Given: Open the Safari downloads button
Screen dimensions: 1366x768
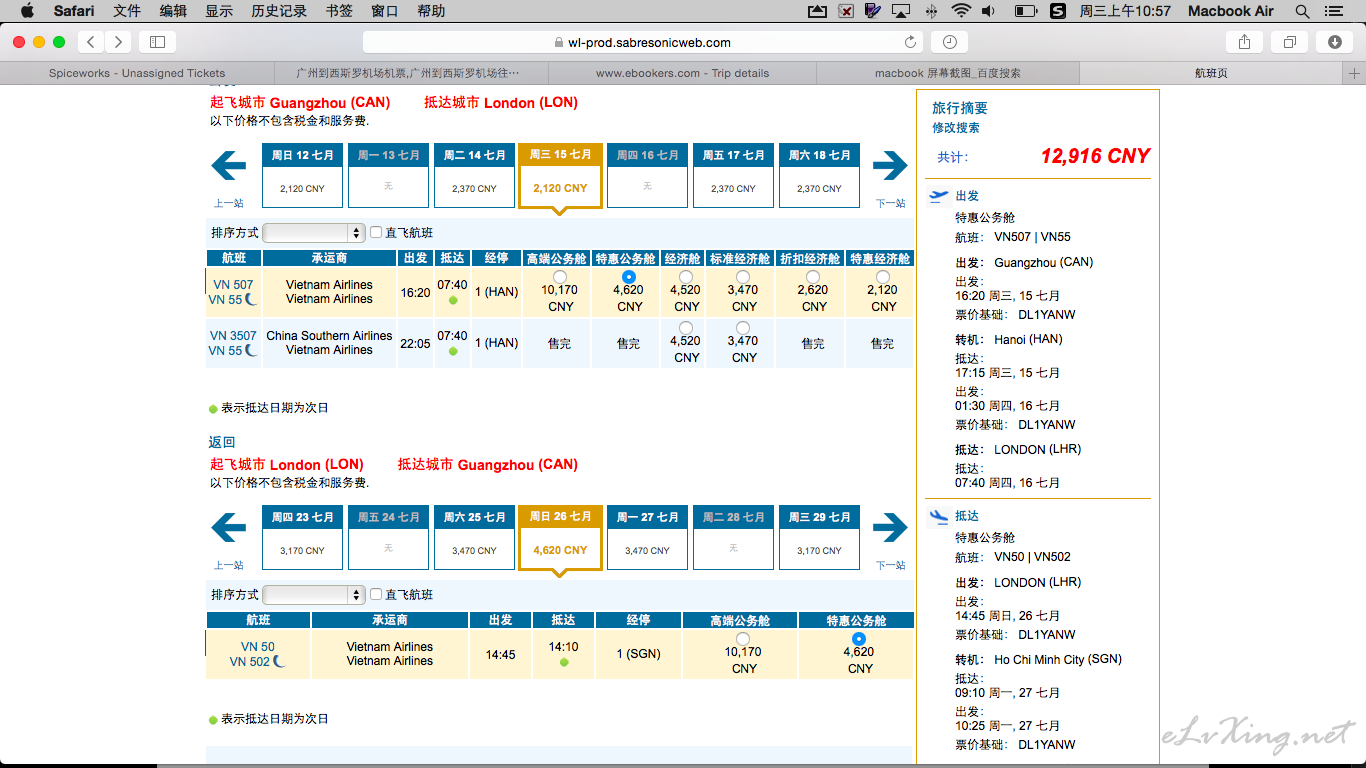Looking at the screenshot, I should (1335, 42).
